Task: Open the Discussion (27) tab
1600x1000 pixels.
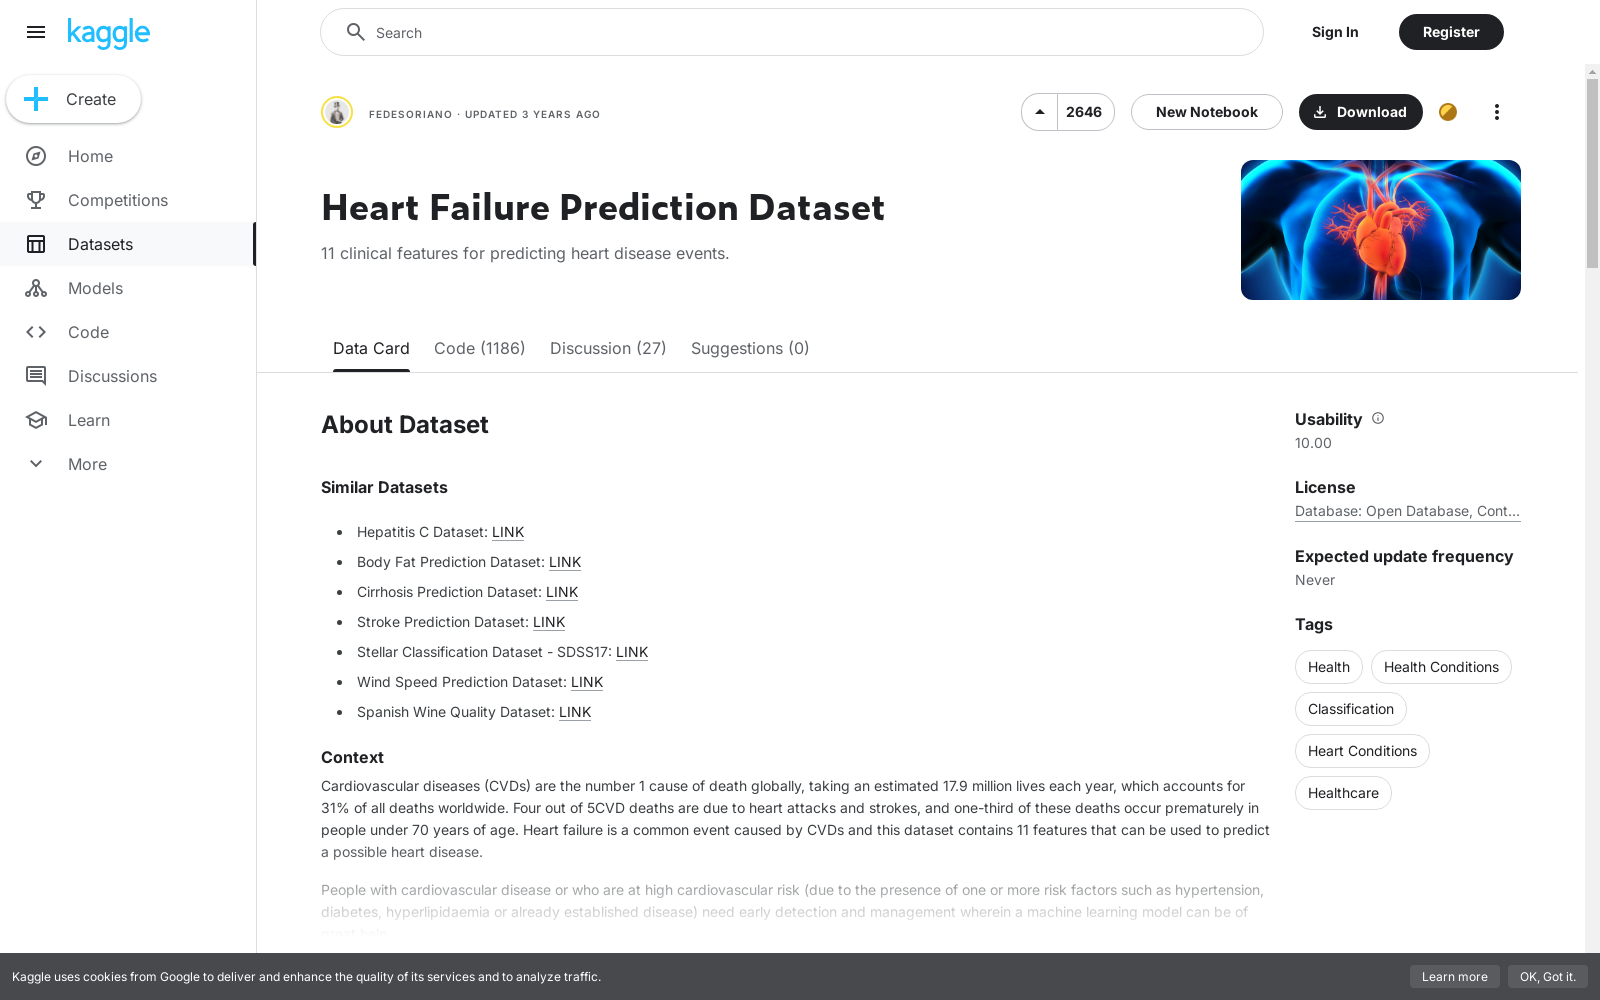Action: click(608, 348)
